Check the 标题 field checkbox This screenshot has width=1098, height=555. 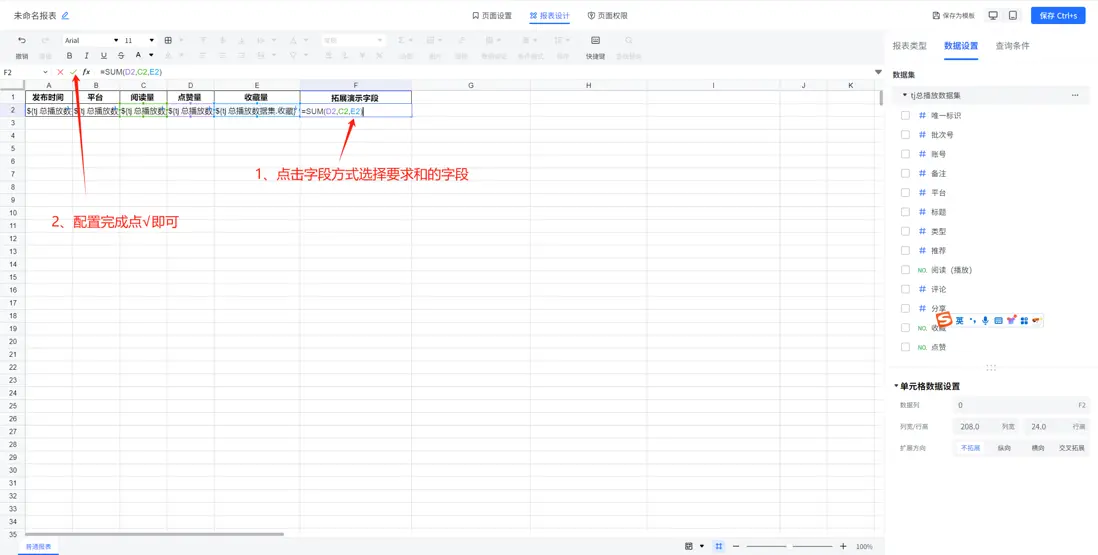point(905,211)
